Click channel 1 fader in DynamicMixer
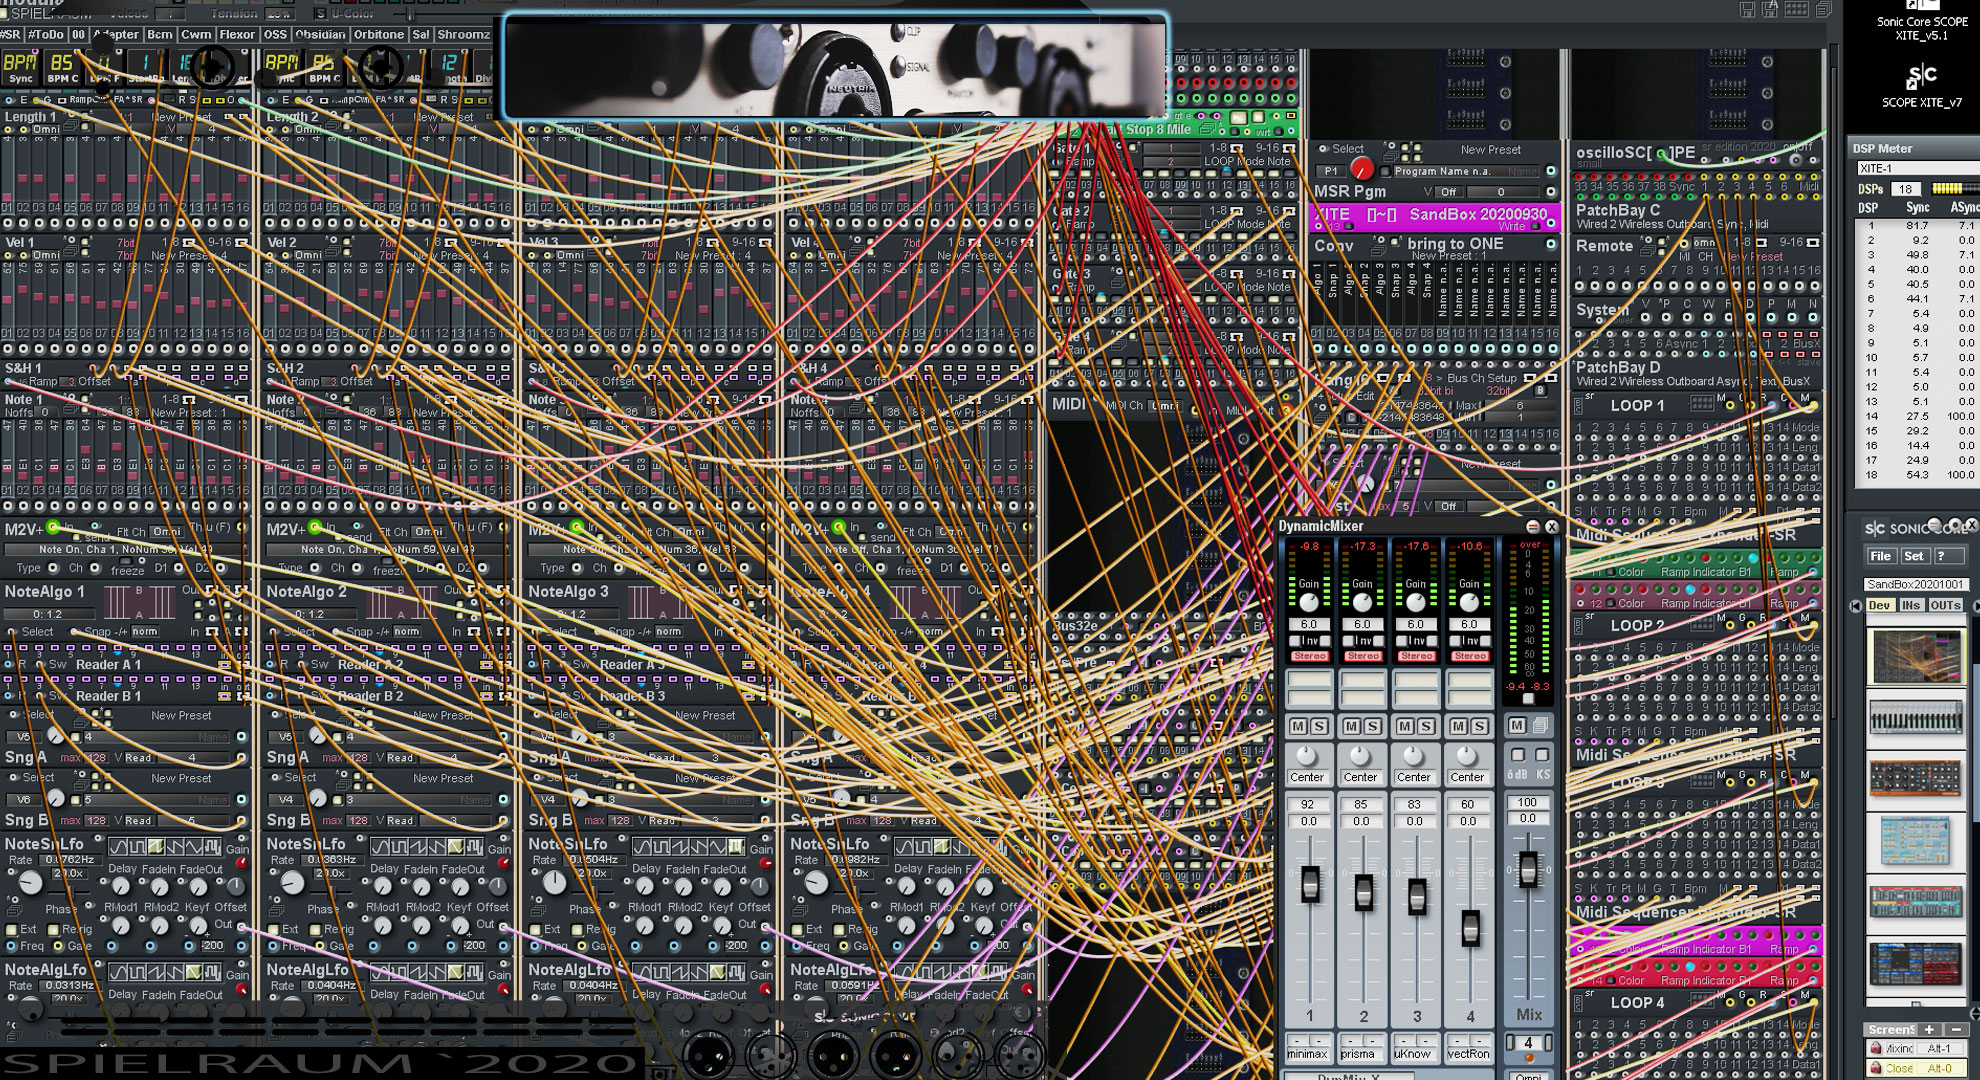The image size is (1980, 1080). tap(1309, 884)
